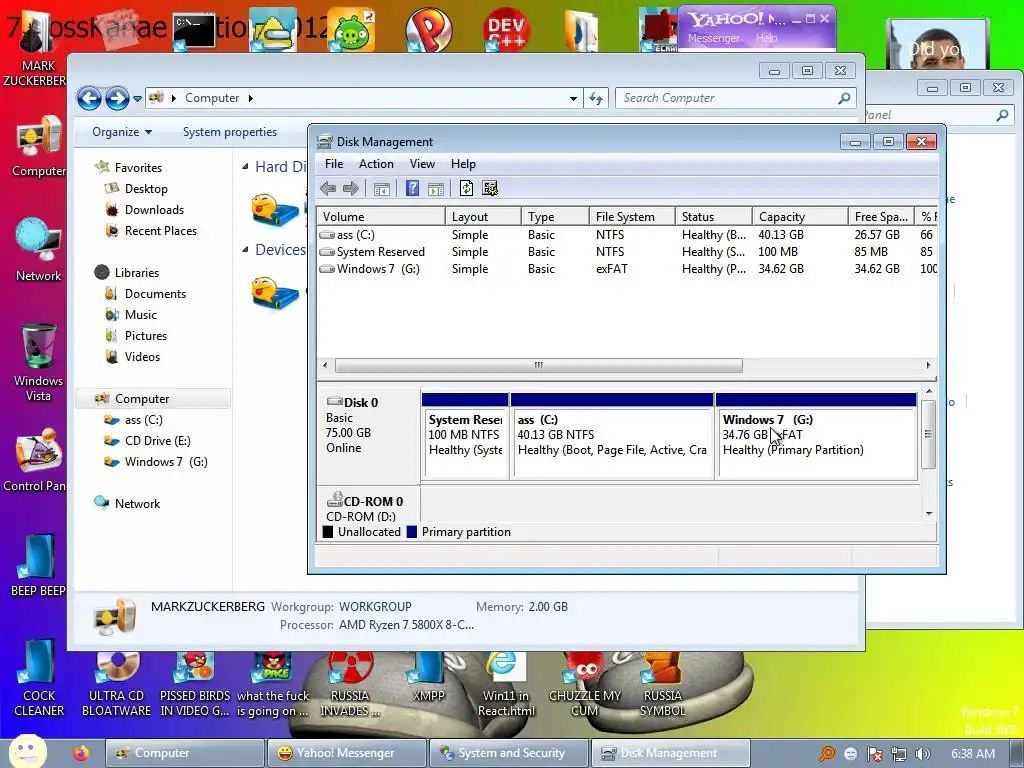The width and height of the screenshot is (1024, 768).
Task: Open recent pages dropdown next to Forward button
Action: pos(137,99)
